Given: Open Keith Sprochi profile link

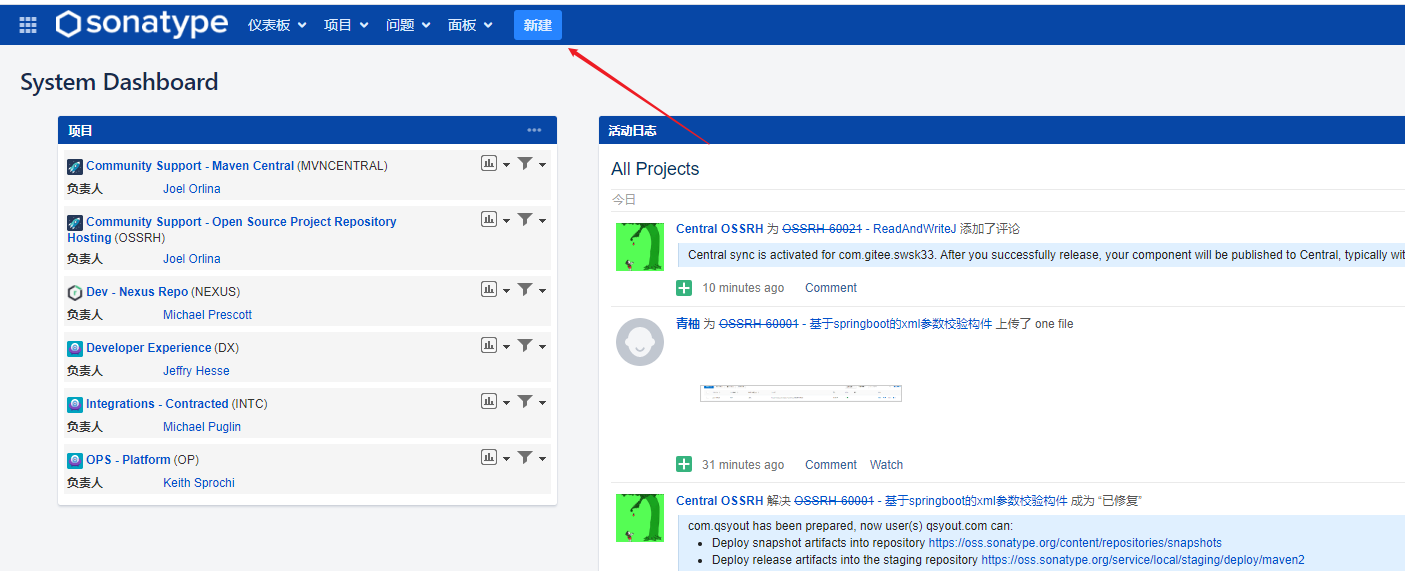Looking at the screenshot, I should (x=199, y=483).
